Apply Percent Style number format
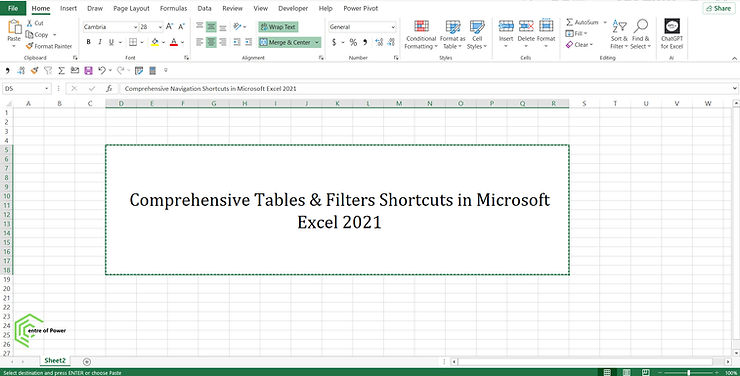The width and height of the screenshot is (740, 376). pyautogui.click(x=353, y=42)
